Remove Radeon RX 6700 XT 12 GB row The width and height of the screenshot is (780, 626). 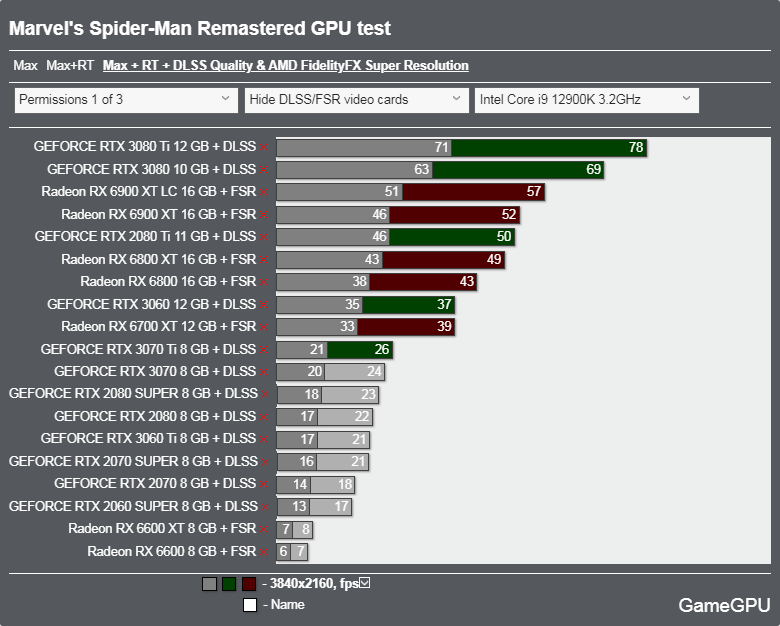[263, 327]
